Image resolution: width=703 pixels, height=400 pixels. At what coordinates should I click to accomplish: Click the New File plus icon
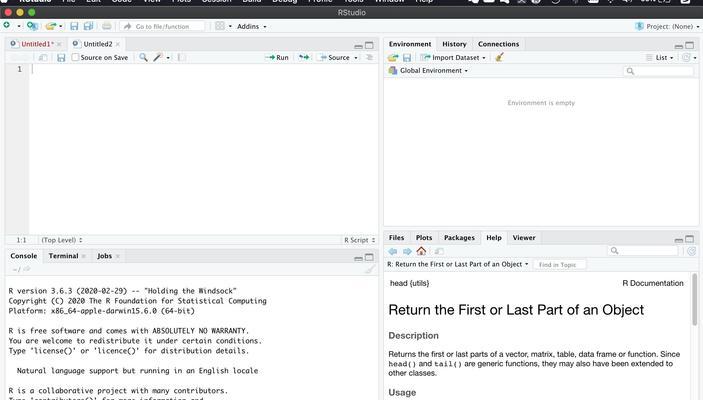tap(7, 26)
